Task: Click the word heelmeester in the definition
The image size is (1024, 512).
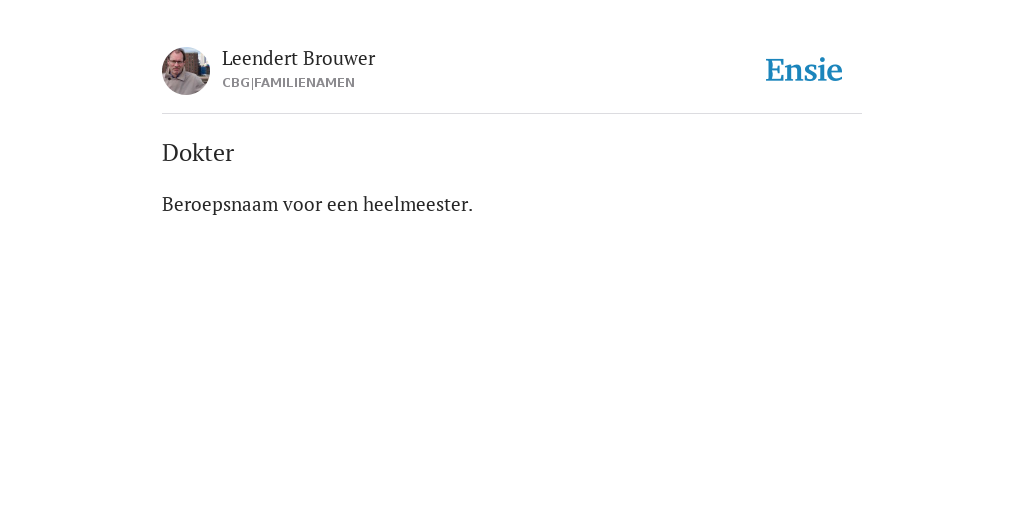Action: [415, 204]
